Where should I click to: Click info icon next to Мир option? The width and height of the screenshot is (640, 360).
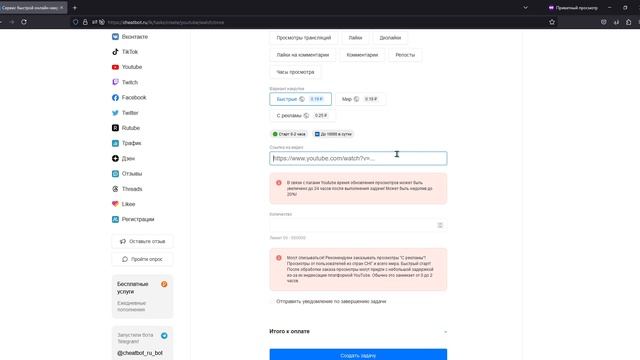point(356,99)
